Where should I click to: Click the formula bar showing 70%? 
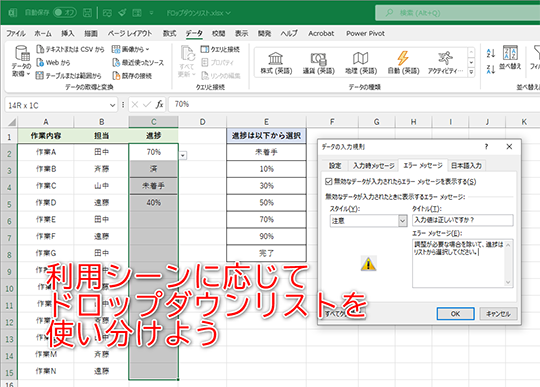pyautogui.click(x=354, y=104)
